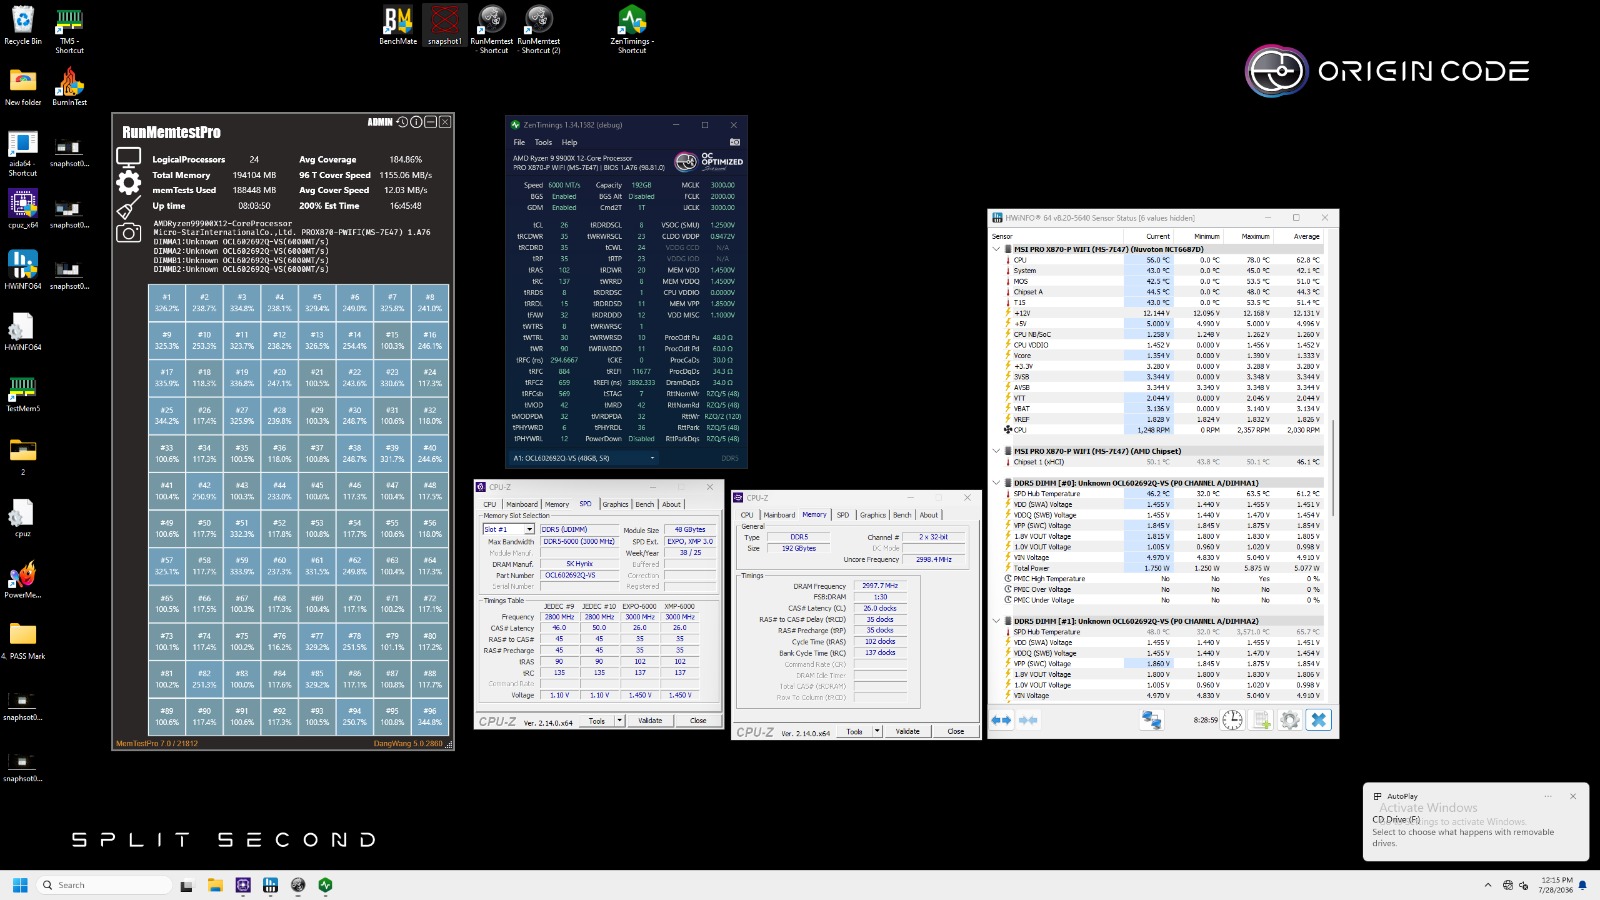The height and width of the screenshot is (900, 1600).
Task: Open the BenchMate desktop shortcut
Action: 397,20
